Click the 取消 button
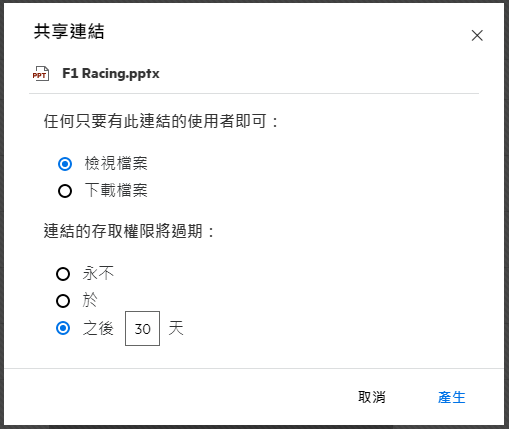 [x=372, y=397]
